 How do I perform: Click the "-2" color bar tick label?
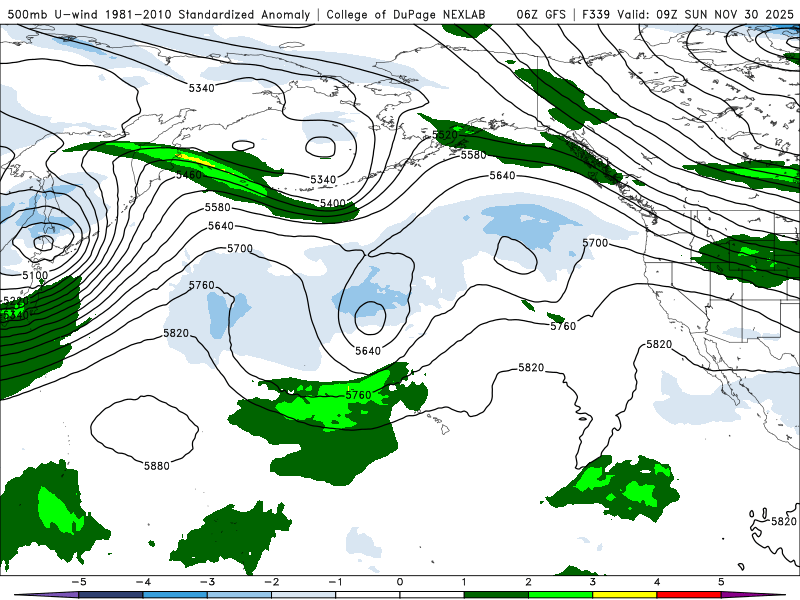271,582
